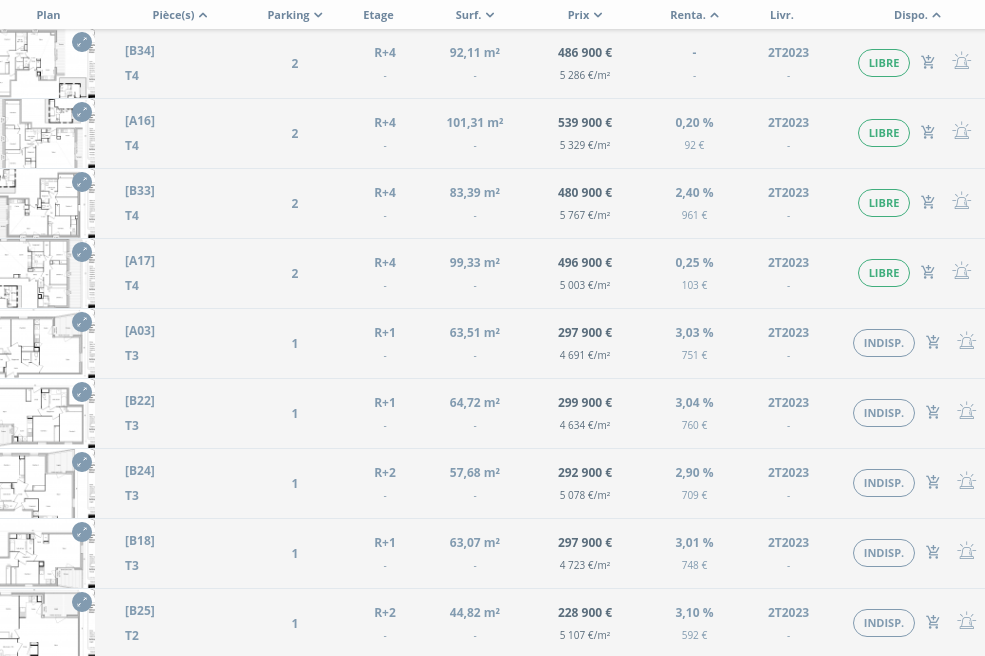Screen dimensions: 985x656
Task: Click the alert siren icon for lot A16
Action: [961, 132]
